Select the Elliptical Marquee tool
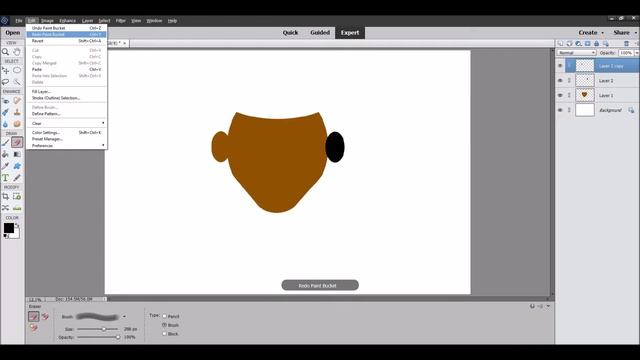 [17, 71]
